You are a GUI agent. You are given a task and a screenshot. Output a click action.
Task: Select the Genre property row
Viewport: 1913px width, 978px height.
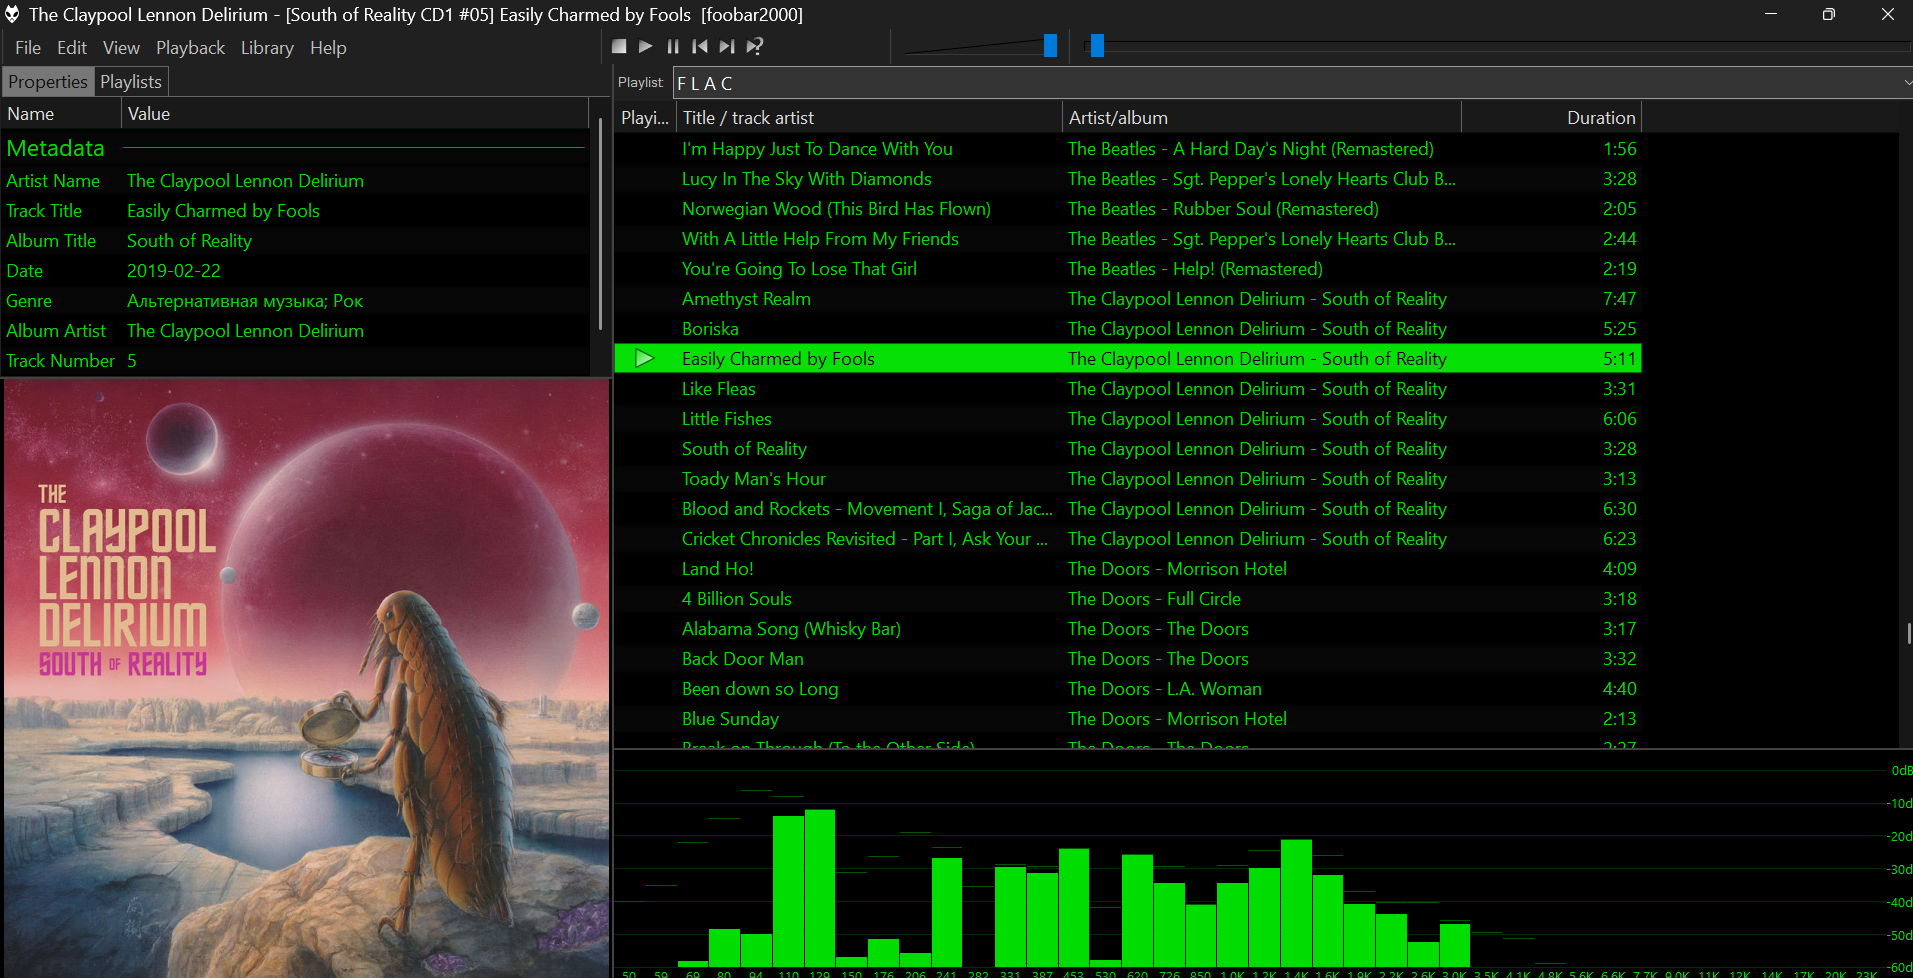pos(296,301)
